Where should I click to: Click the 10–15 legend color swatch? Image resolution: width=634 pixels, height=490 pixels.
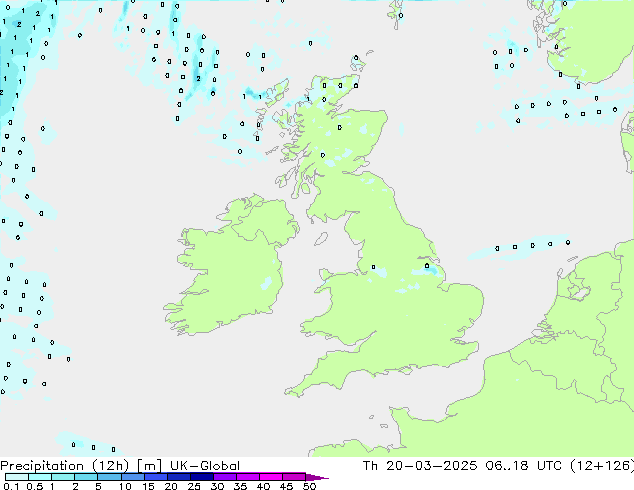coord(133,477)
